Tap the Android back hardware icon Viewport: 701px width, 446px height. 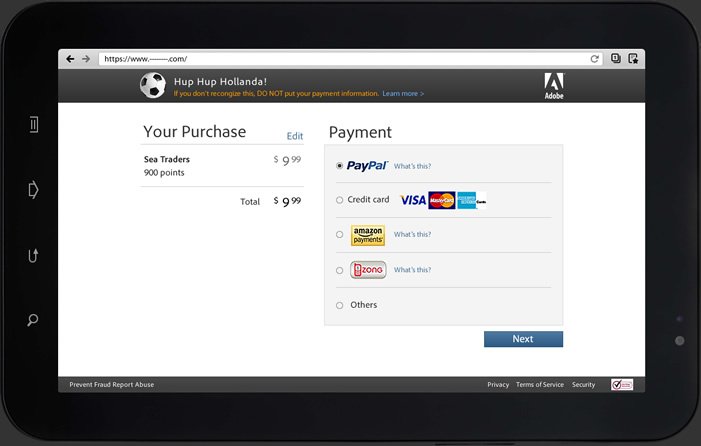click(x=33, y=256)
